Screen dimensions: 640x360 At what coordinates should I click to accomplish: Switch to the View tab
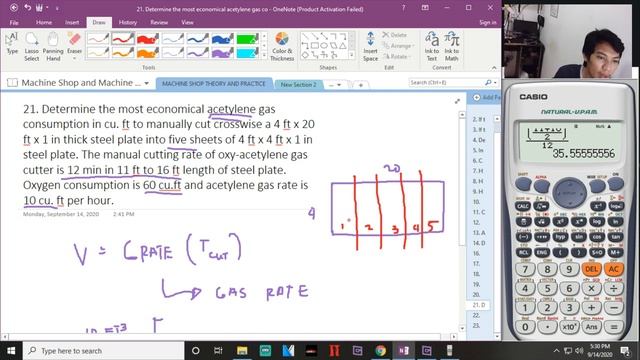187,22
